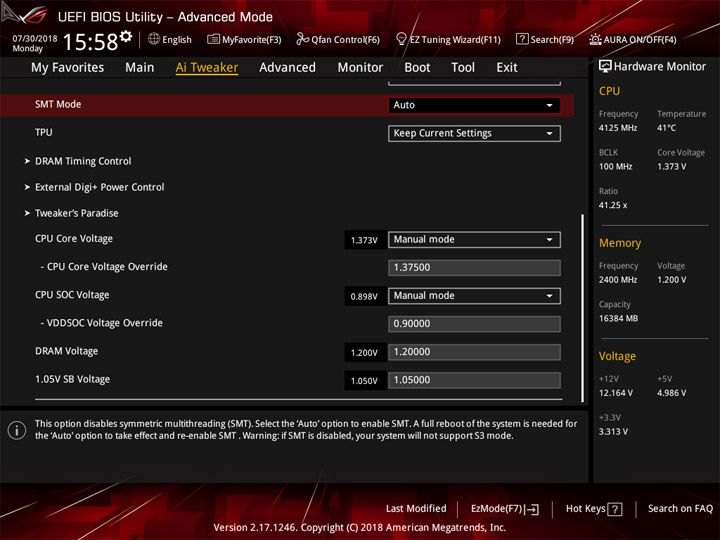Image resolution: width=720 pixels, height=540 pixels.
Task: Click the MyFavorite list icon
Action: [x=213, y=39]
